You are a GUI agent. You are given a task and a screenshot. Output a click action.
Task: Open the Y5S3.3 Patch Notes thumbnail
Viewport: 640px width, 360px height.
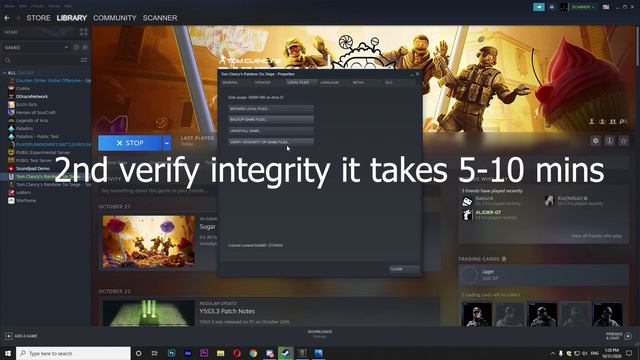coord(149,313)
